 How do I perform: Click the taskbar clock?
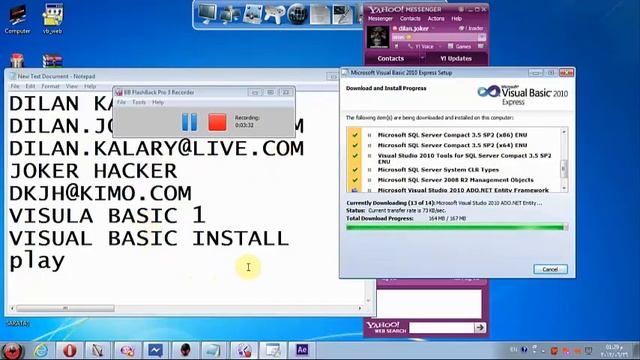pyautogui.click(x=614, y=350)
